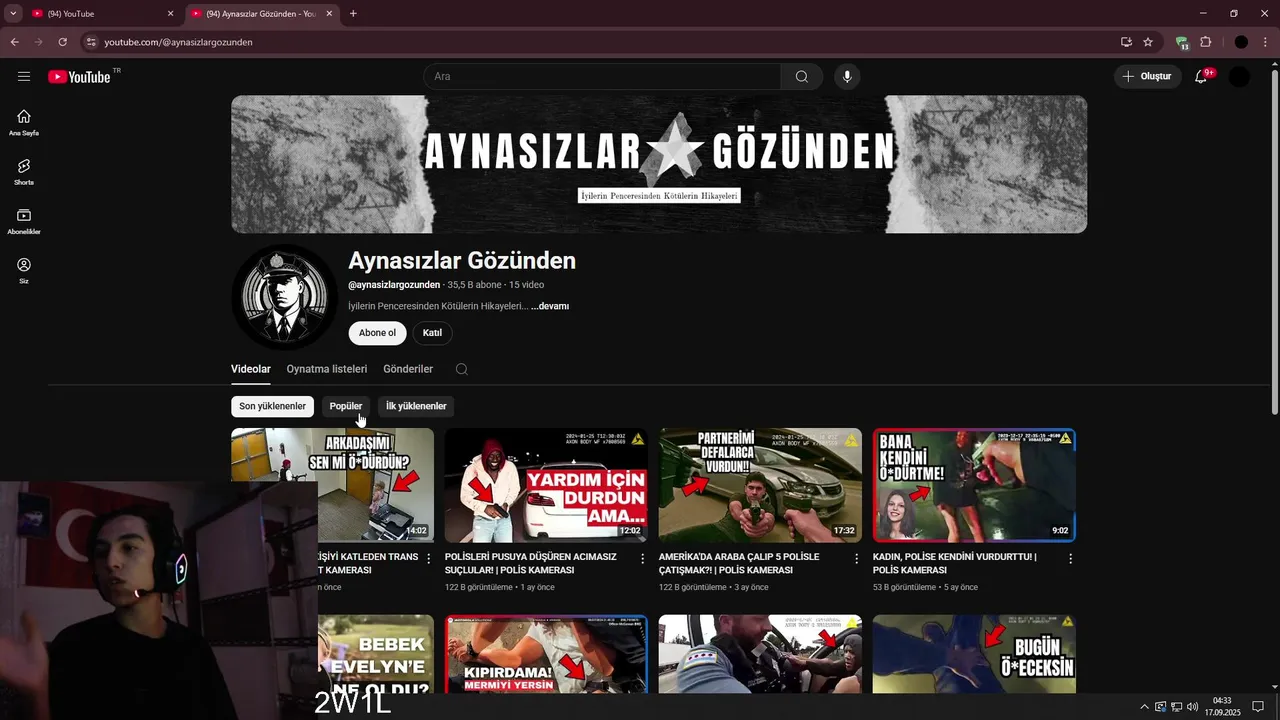Open the YouTube hamburger guide menu

(x=24, y=76)
